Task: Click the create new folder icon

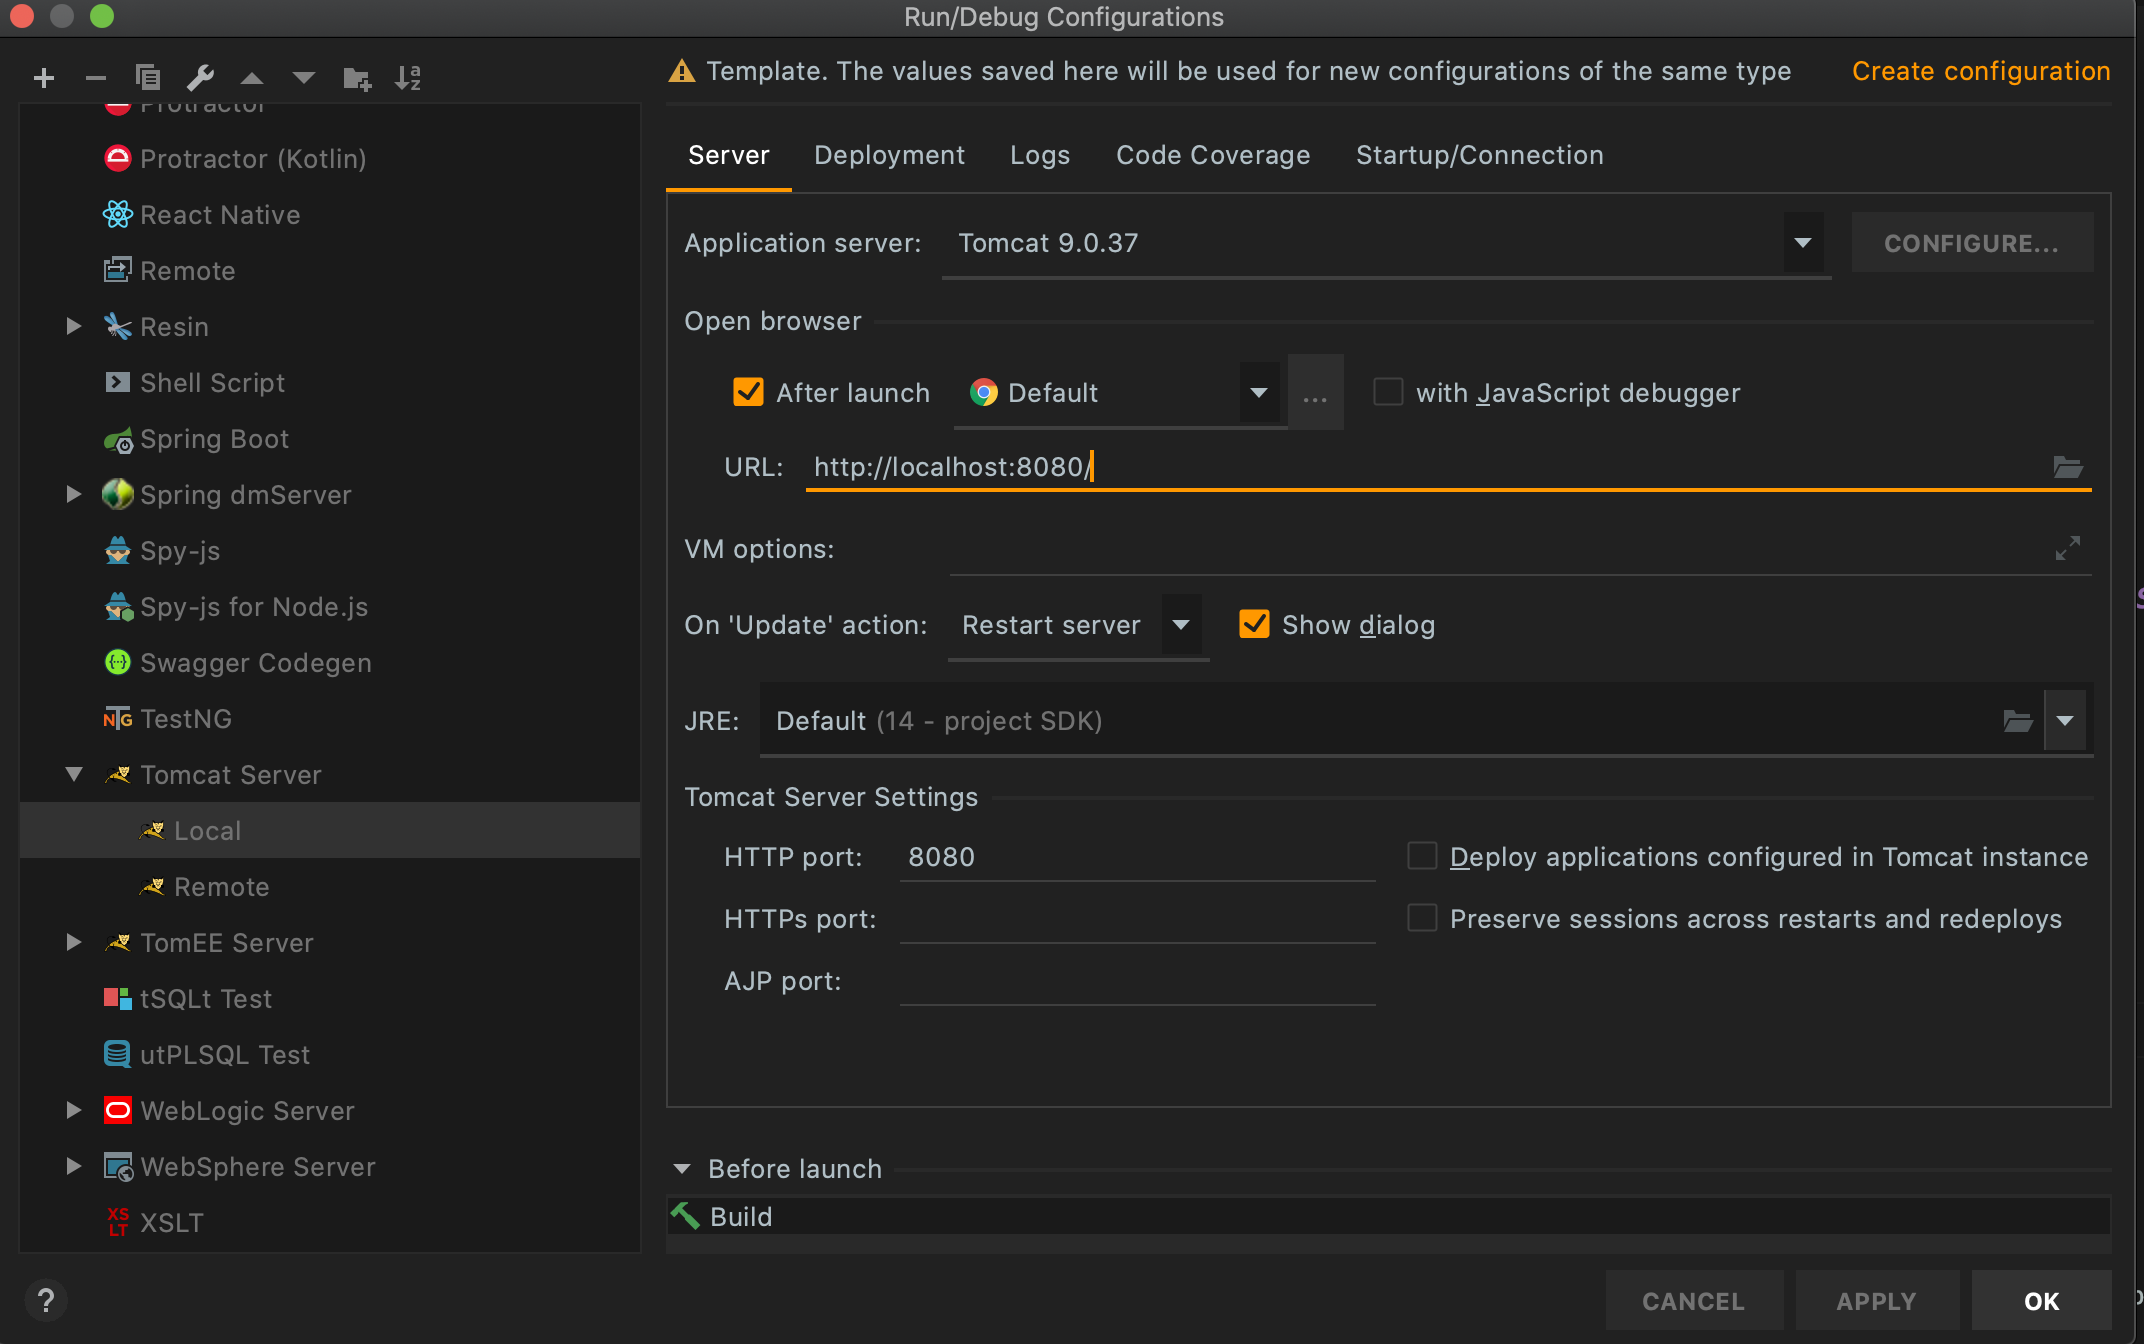Action: [357, 78]
